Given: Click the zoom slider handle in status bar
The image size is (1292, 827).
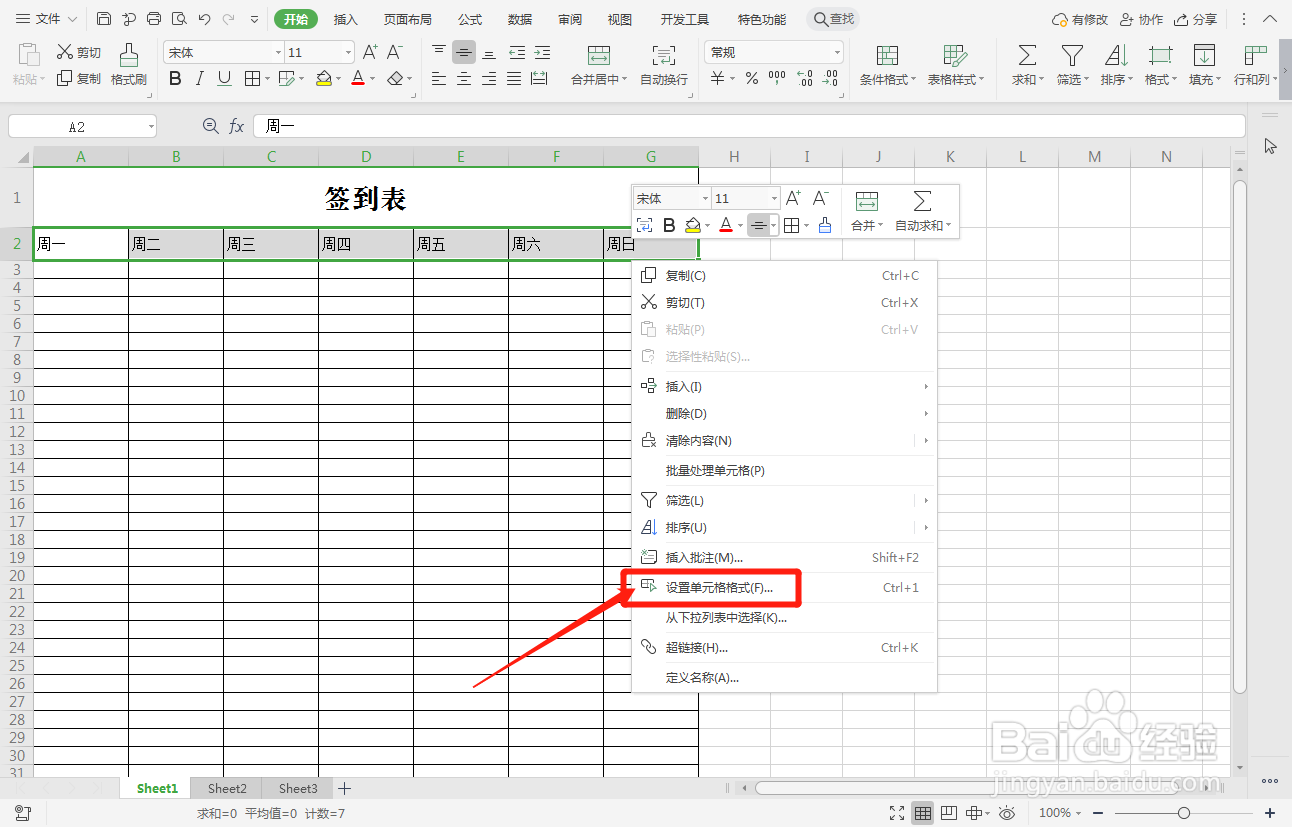Looking at the screenshot, I should coord(1184,813).
